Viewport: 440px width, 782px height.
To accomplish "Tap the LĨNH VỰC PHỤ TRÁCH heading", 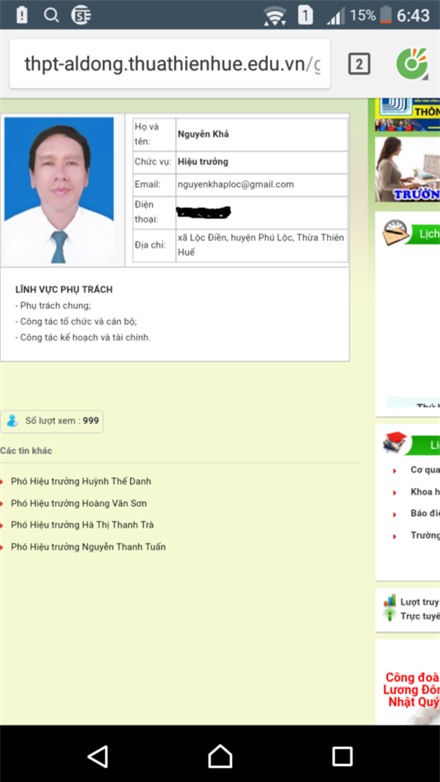I will [x=64, y=289].
